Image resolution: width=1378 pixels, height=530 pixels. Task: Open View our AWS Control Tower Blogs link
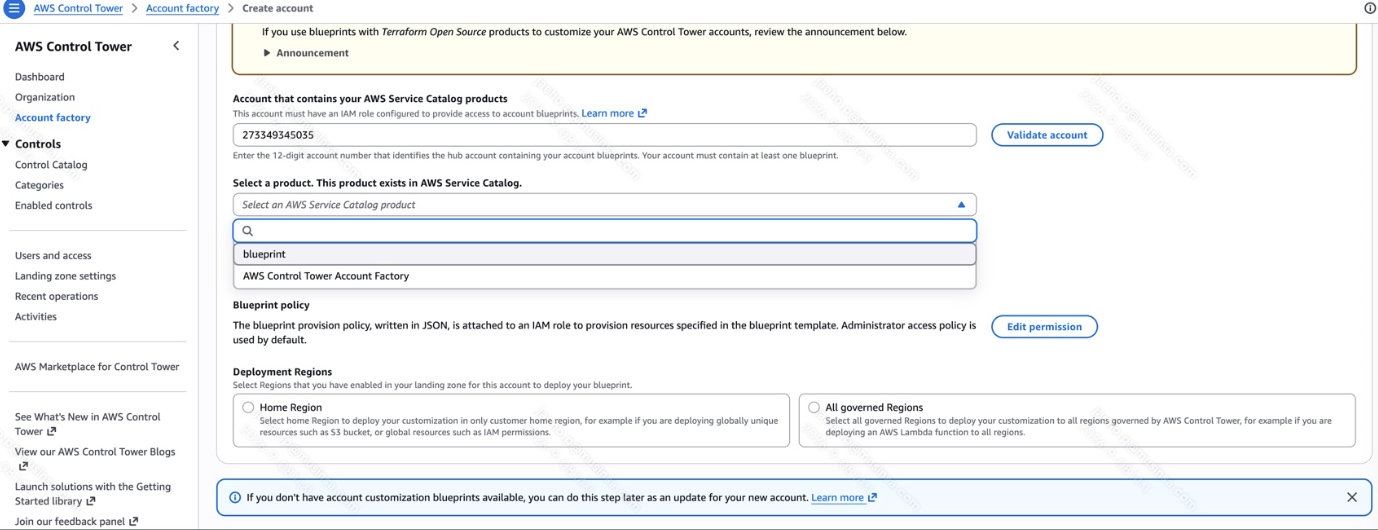point(95,458)
